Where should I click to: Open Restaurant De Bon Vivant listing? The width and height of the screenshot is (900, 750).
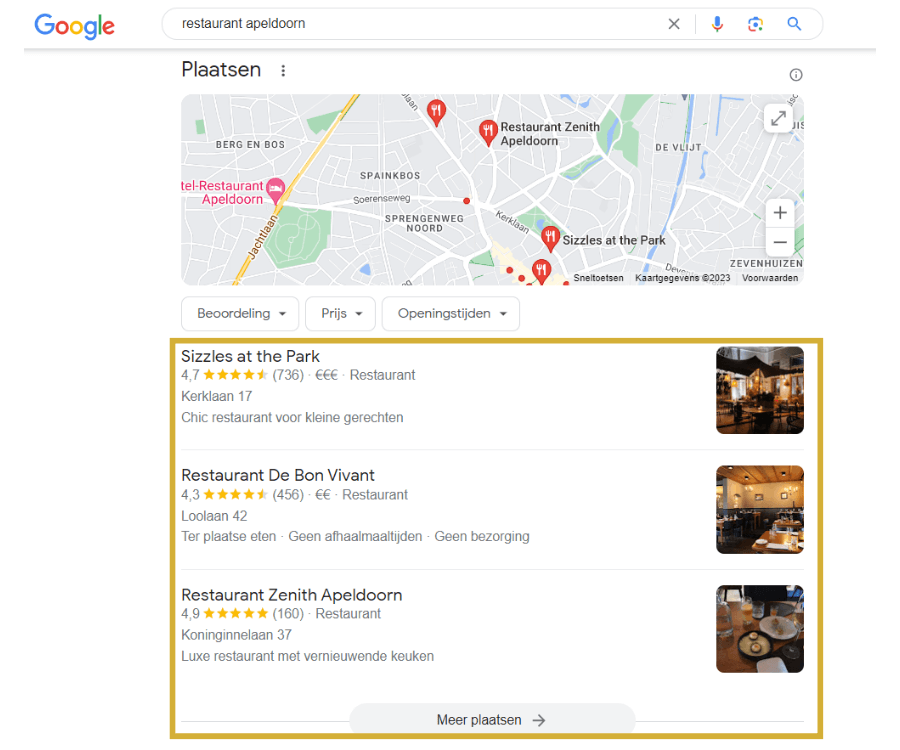[278, 475]
